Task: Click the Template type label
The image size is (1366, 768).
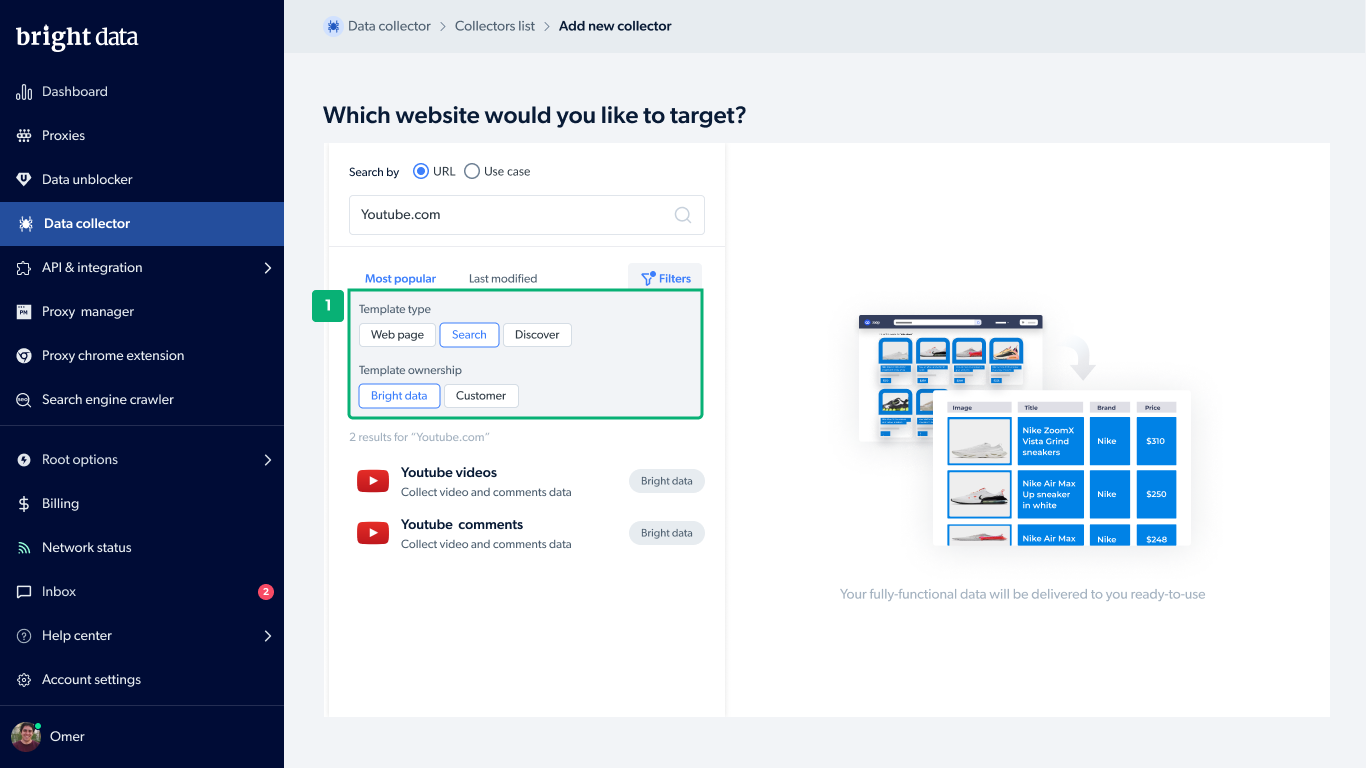Action: [x=395, y=310]
